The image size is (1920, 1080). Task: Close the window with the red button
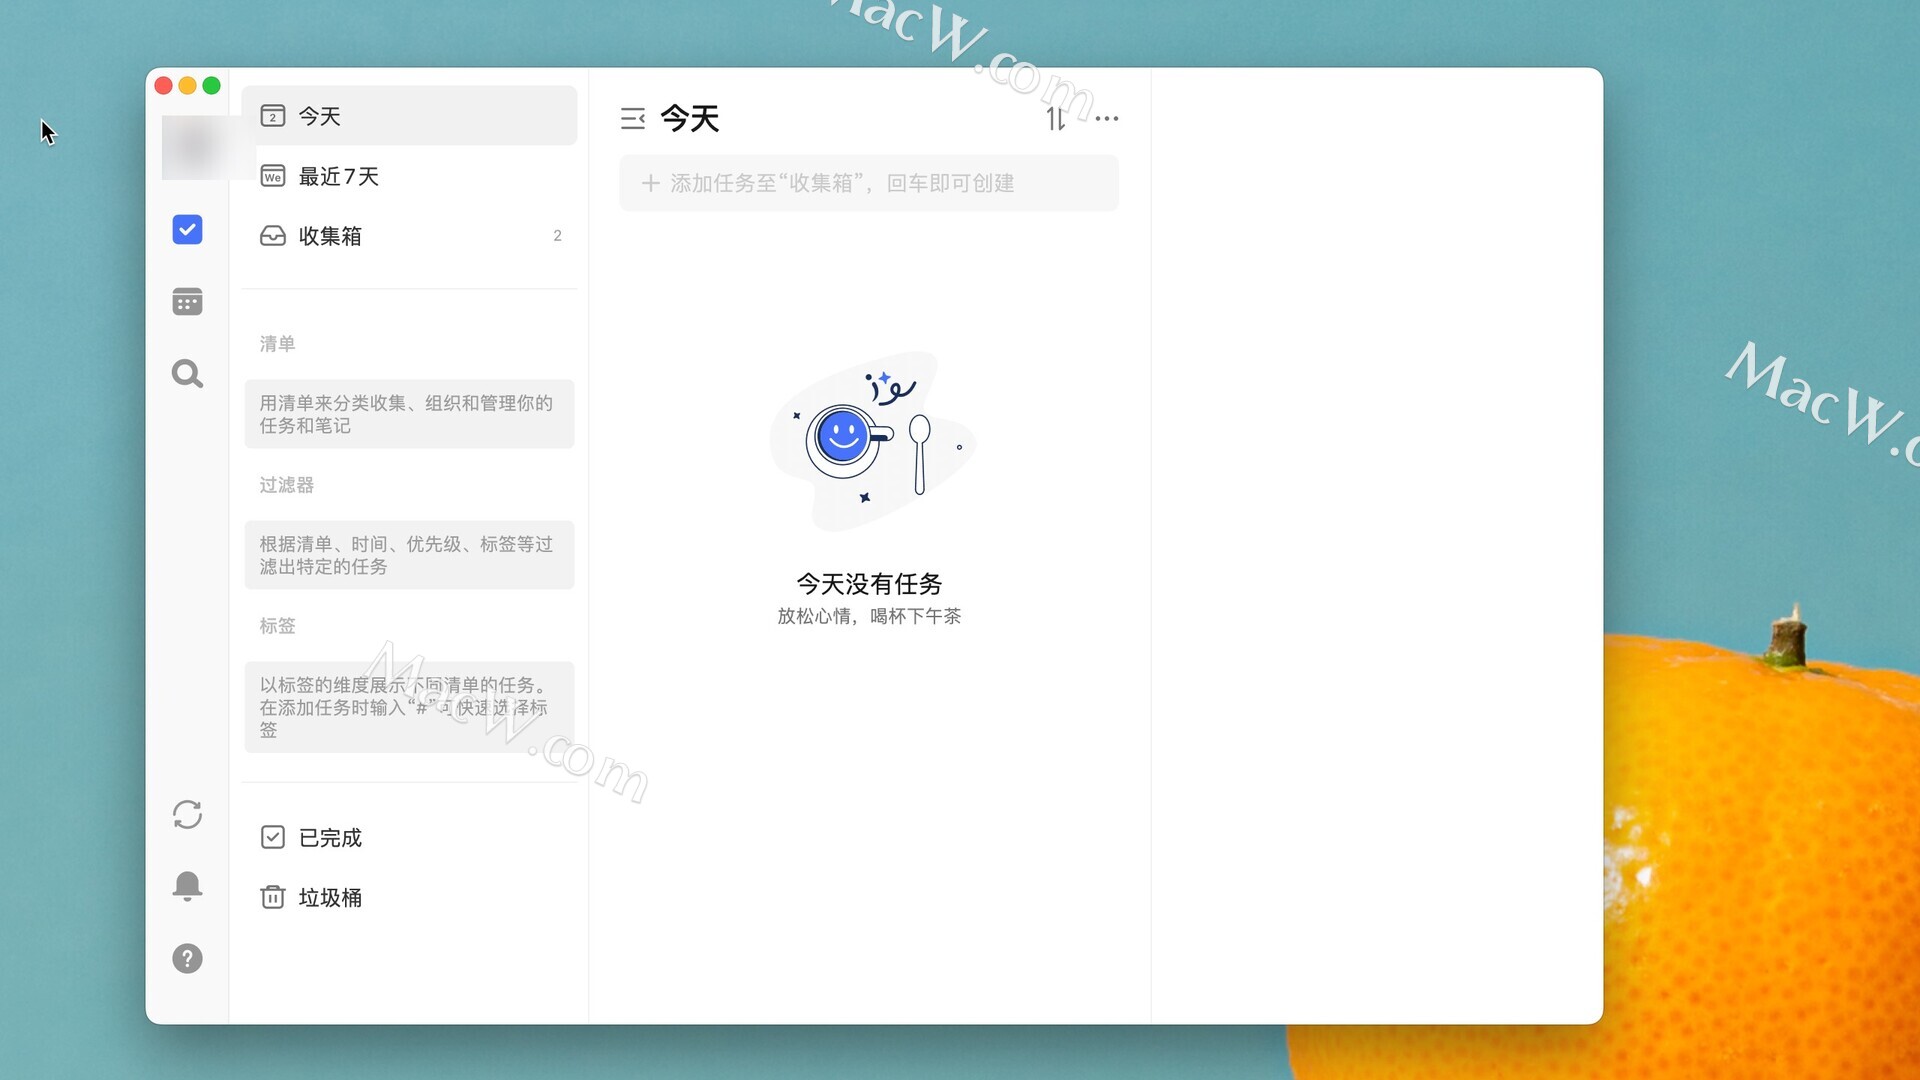point(164,86)
